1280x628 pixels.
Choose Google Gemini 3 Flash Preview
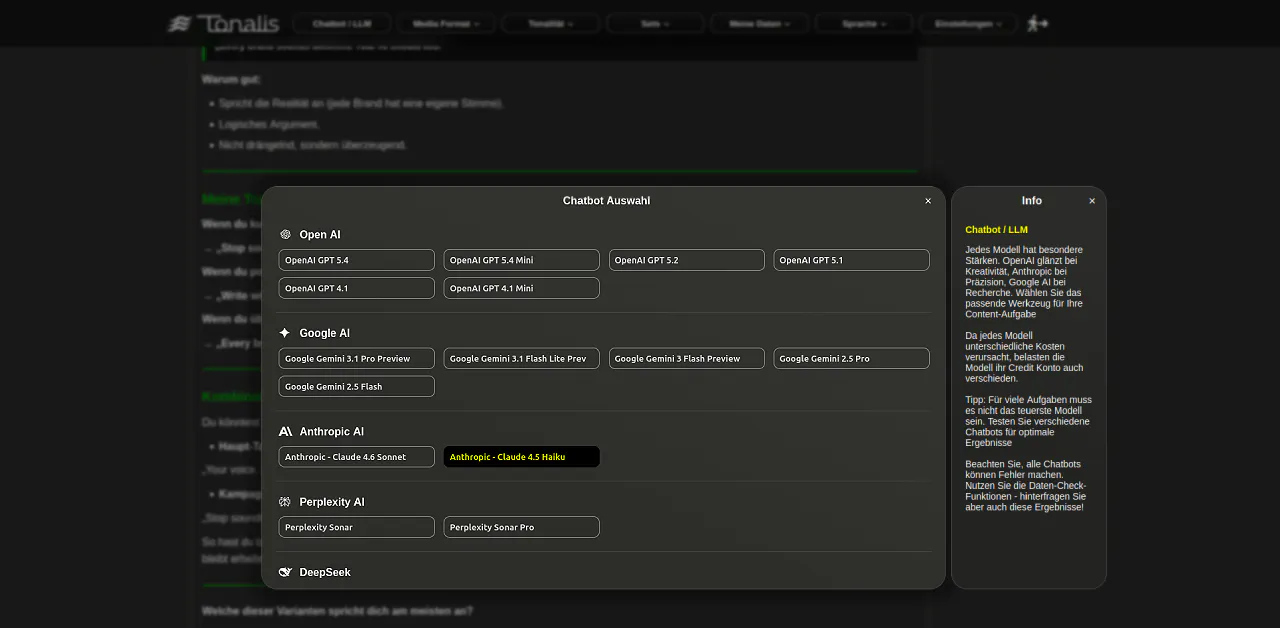(687, 358)
